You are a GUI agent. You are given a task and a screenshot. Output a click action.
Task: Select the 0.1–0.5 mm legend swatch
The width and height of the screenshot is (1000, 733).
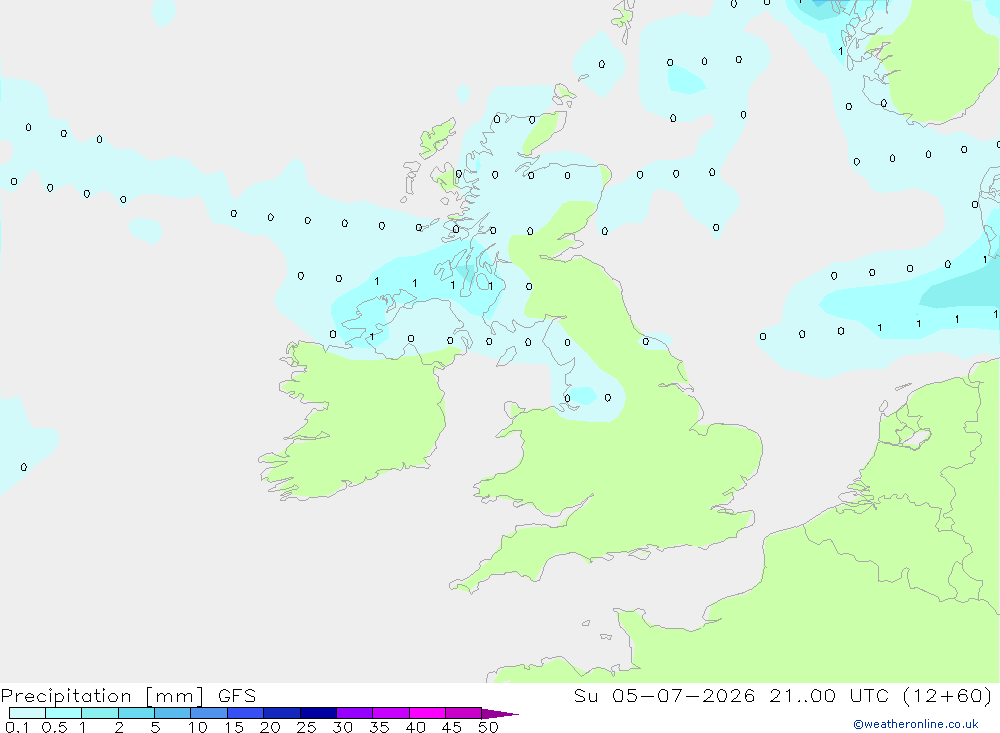pos(27,713)
